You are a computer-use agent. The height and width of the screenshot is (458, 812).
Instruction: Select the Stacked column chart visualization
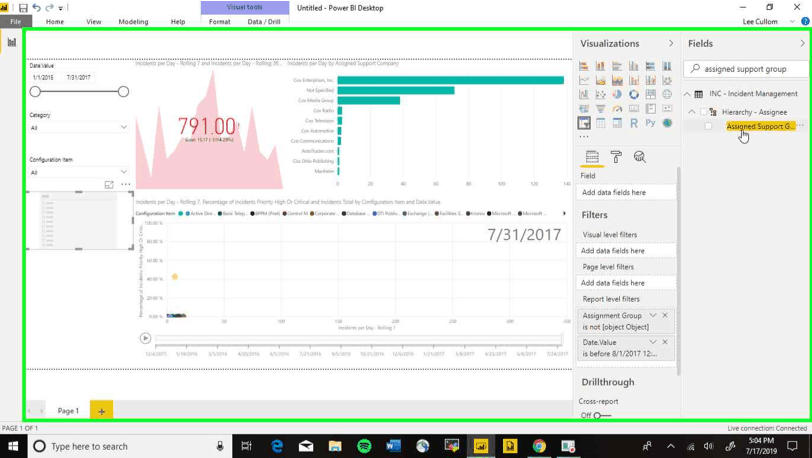pos(600,66)
